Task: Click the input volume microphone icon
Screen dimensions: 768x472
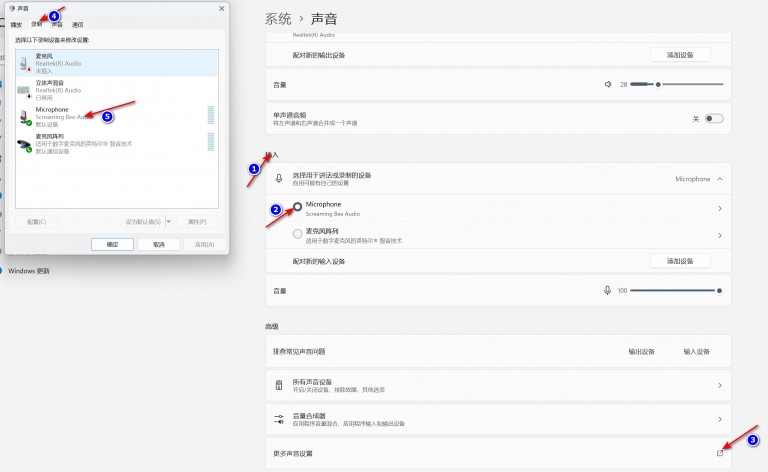Action: coord(607,290)
